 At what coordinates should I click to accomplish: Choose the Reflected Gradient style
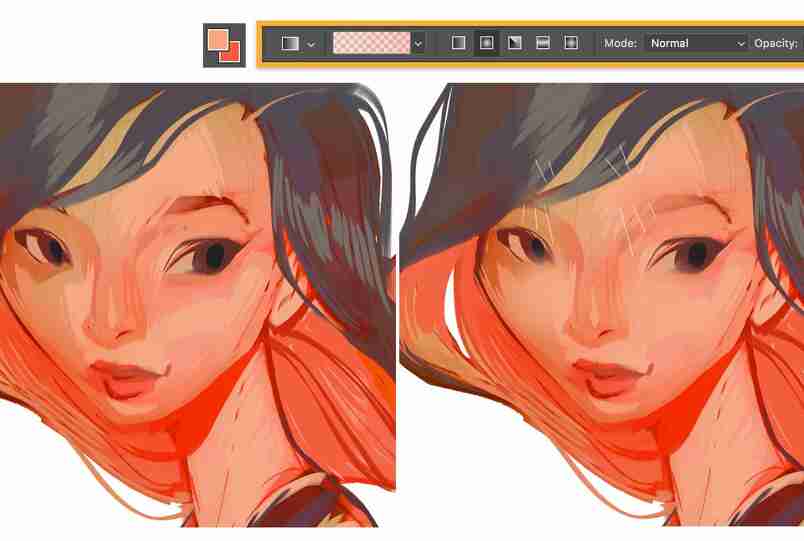542,43
